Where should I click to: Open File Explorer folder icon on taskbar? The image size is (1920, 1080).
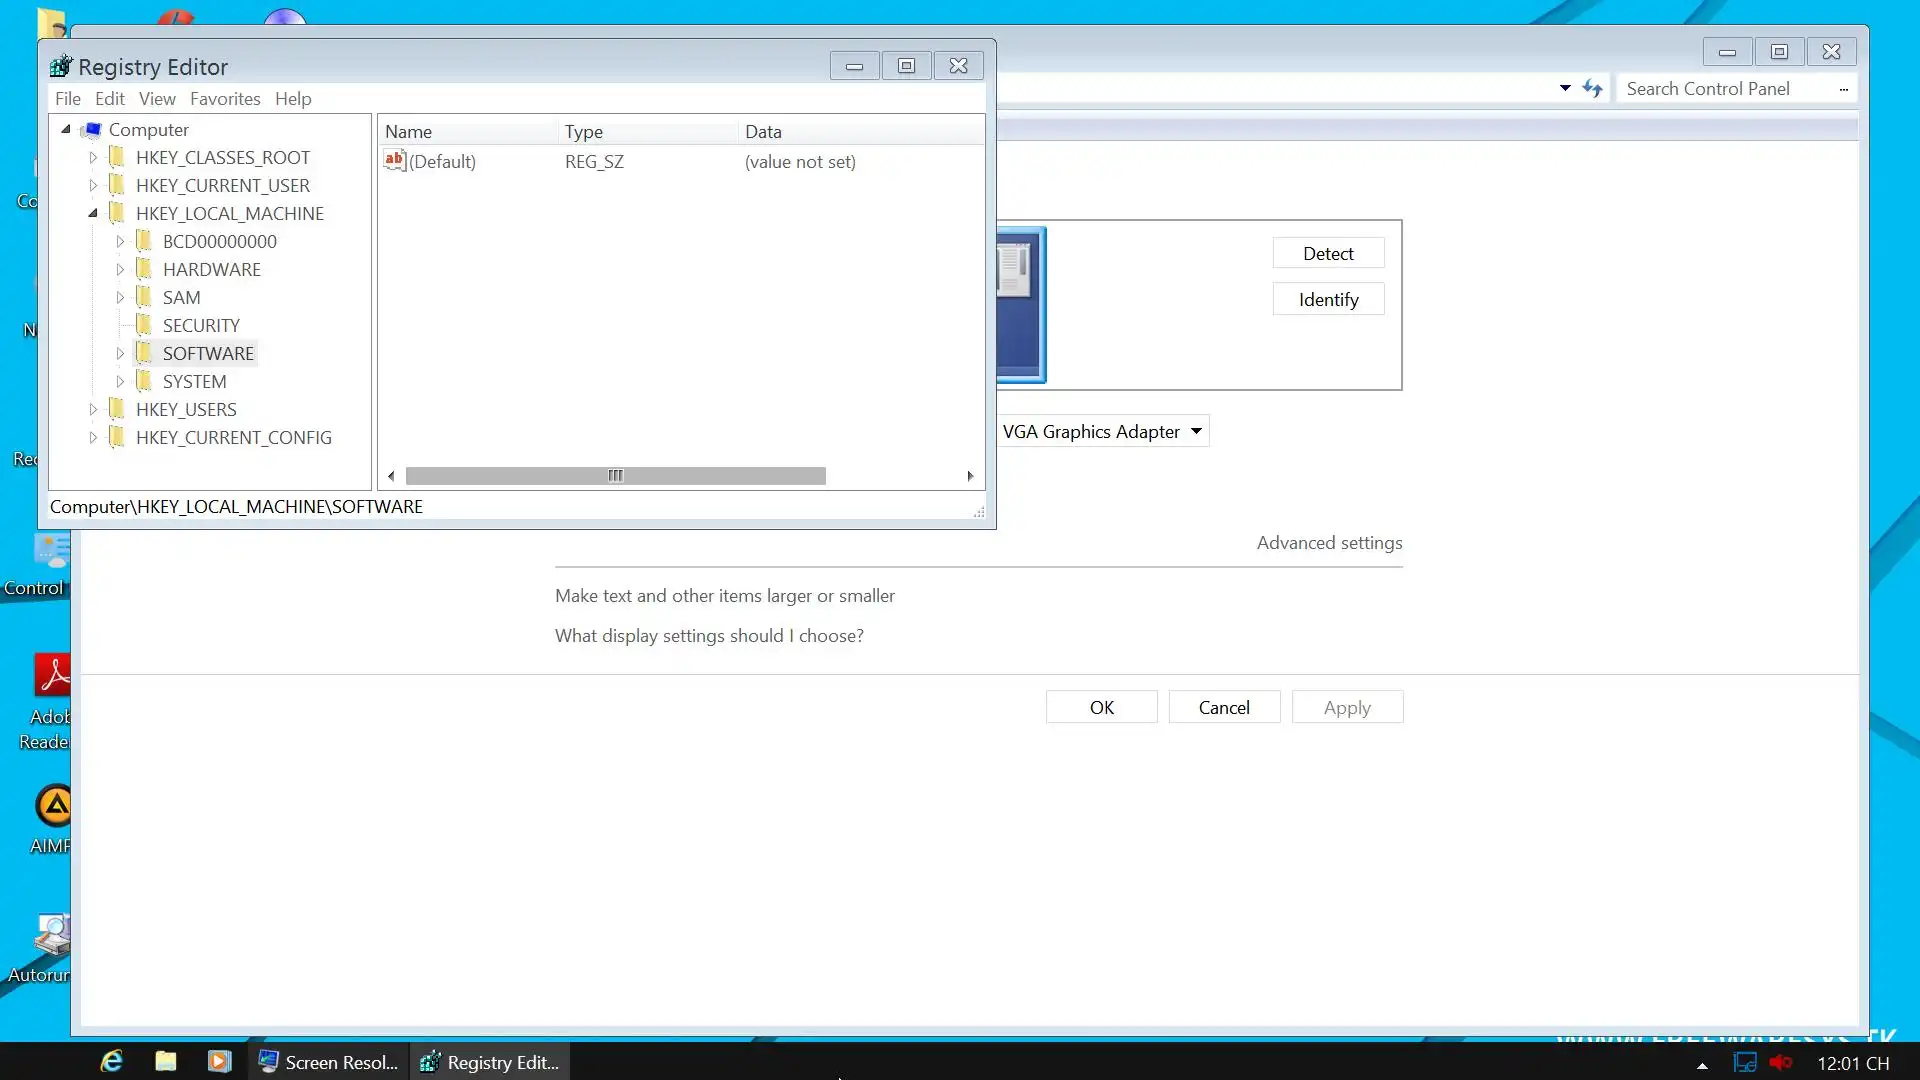pyautogui.click(x=166, y=1061)
